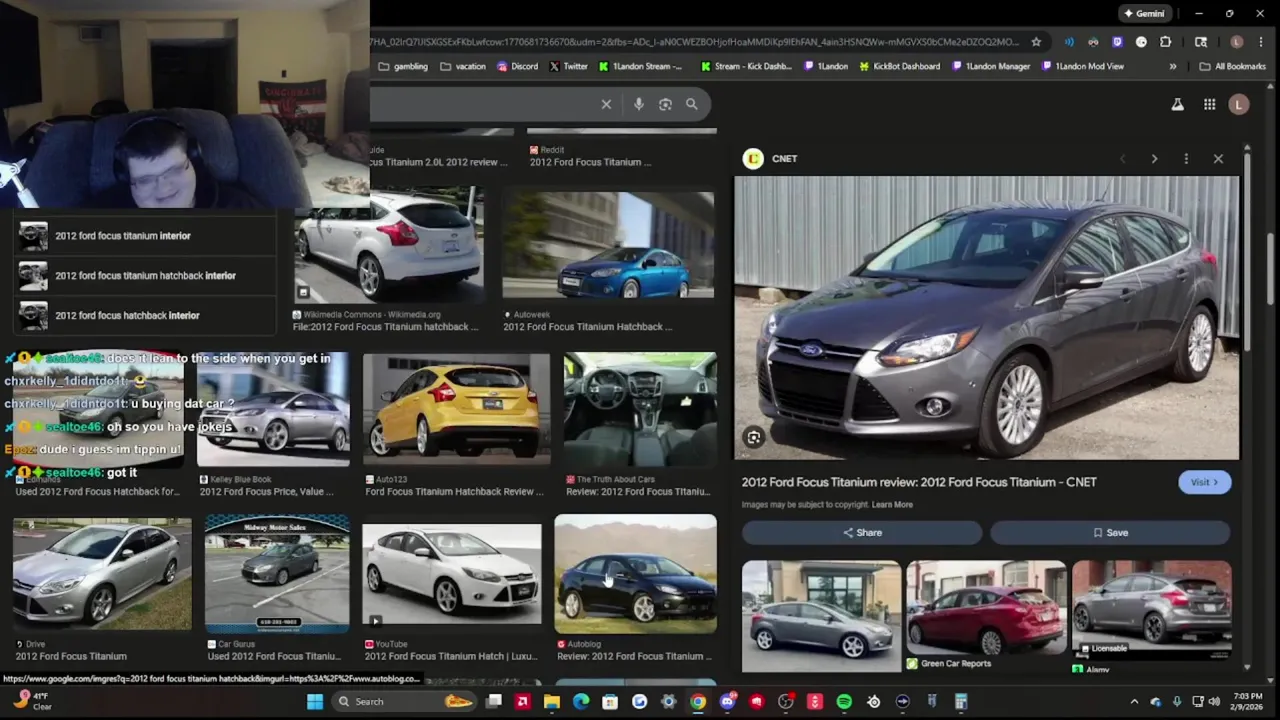
Task: Open Calculator from the taskbar
Action: pyautogui.click(x=961, y=702)
